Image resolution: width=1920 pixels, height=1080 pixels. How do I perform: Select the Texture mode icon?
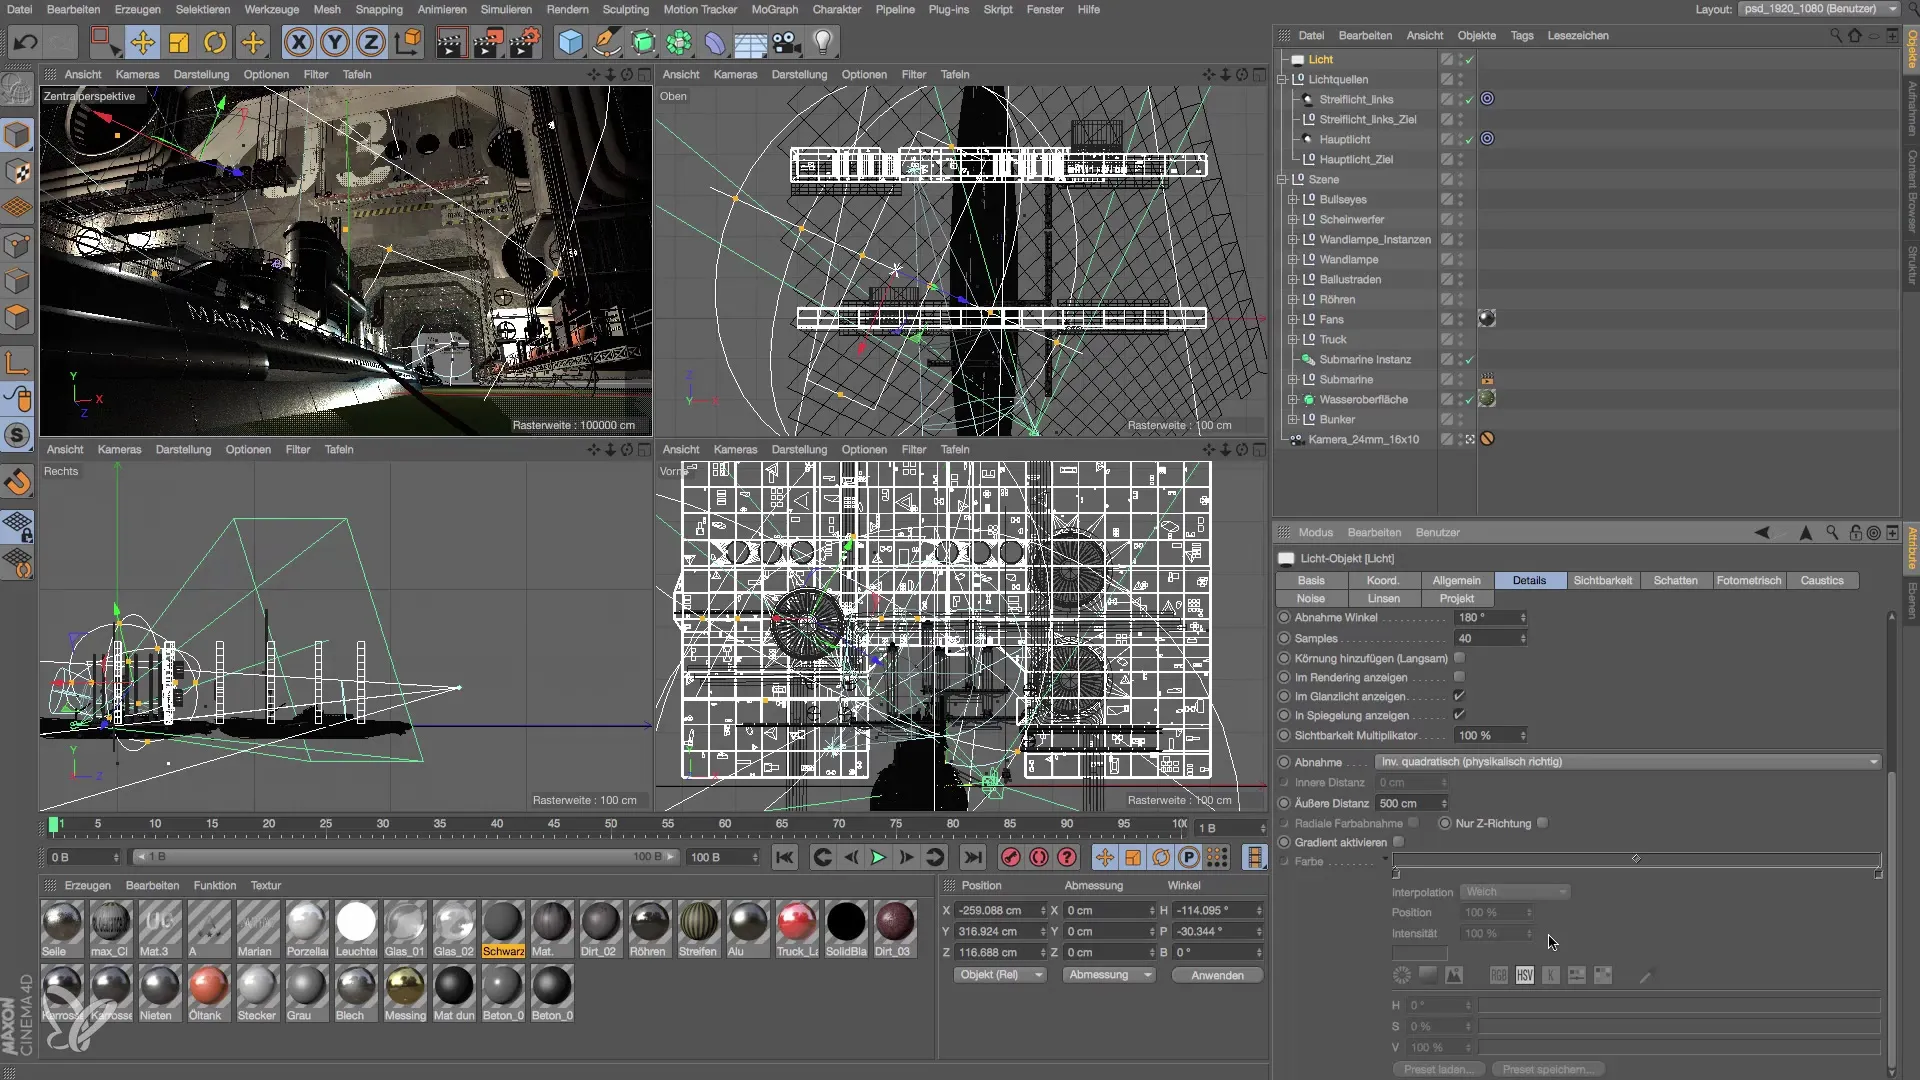(17, 171)
